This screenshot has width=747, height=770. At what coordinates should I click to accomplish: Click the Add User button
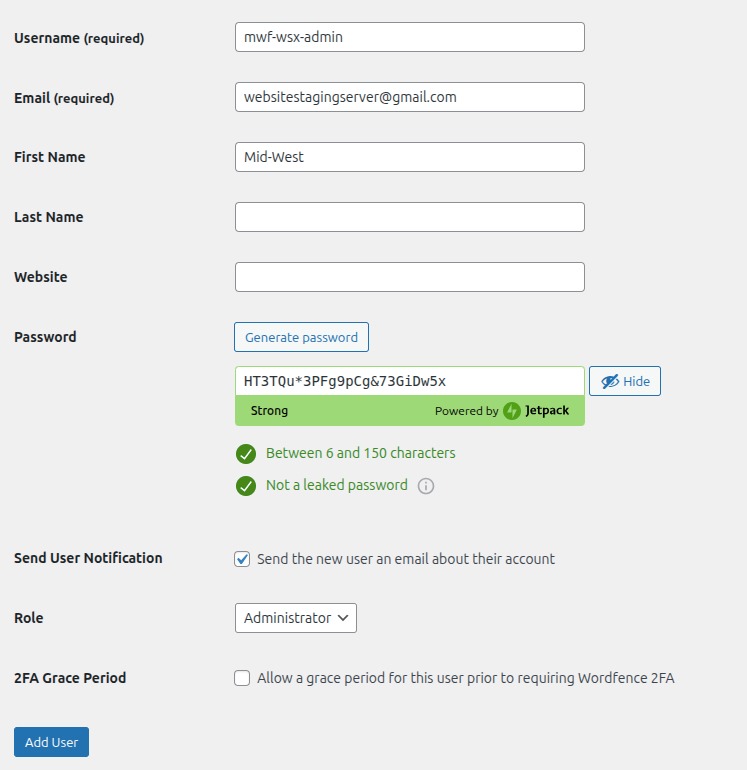tap(51, 742)
